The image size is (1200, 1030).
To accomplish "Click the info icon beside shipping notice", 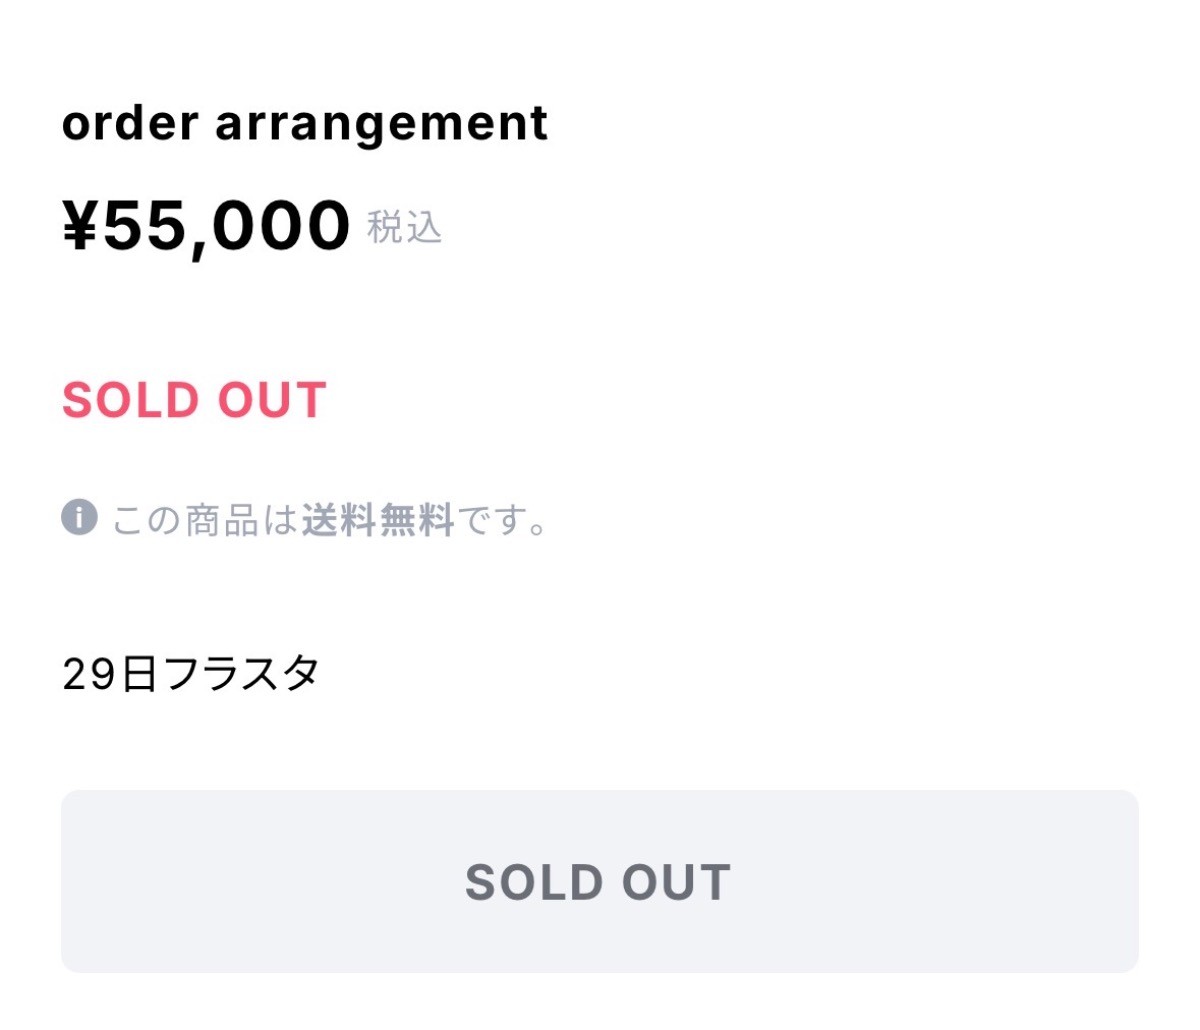I will (79, 518).
